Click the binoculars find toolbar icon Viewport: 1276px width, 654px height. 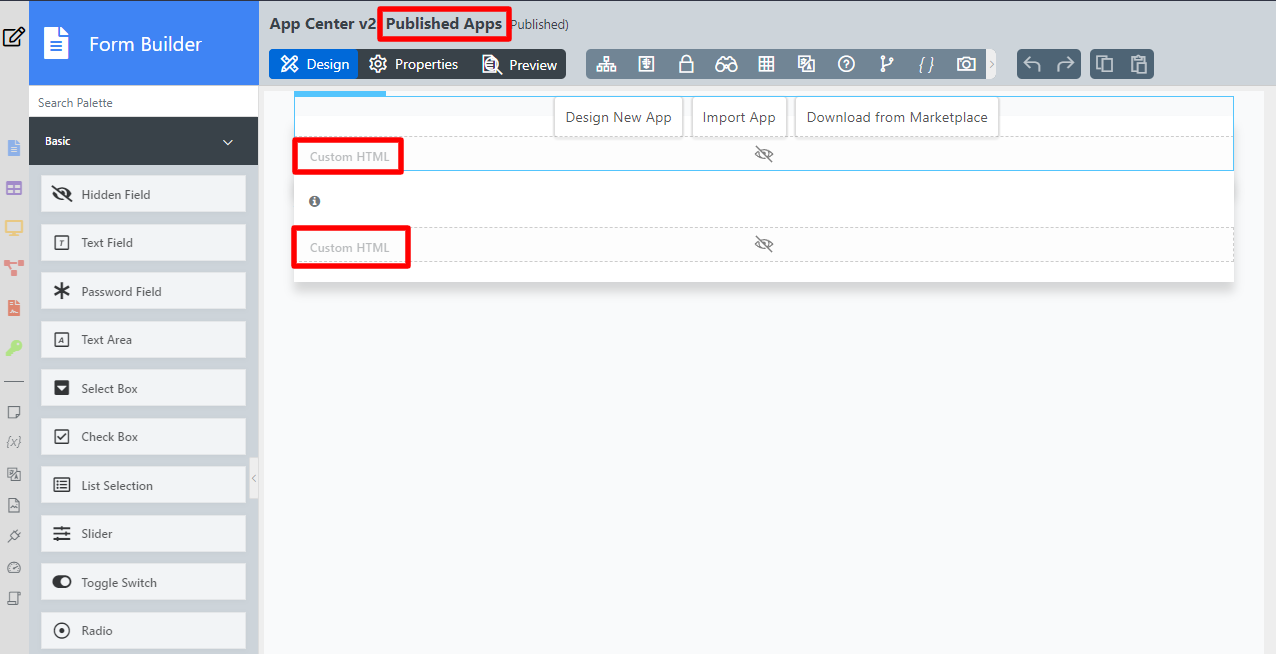pyautogui.click(x=726, y=64)
